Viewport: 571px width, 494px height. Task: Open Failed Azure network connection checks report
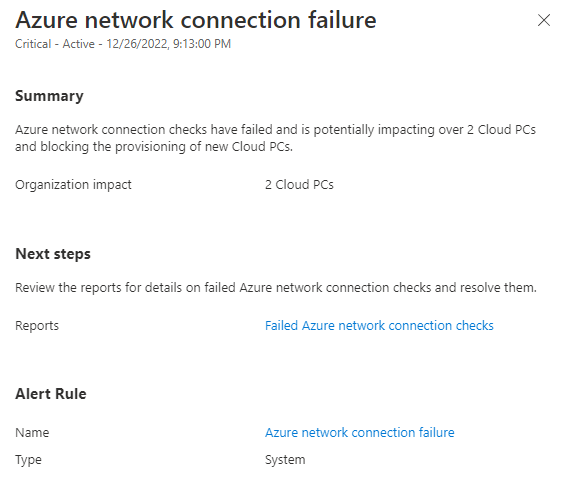click(379, 325)
